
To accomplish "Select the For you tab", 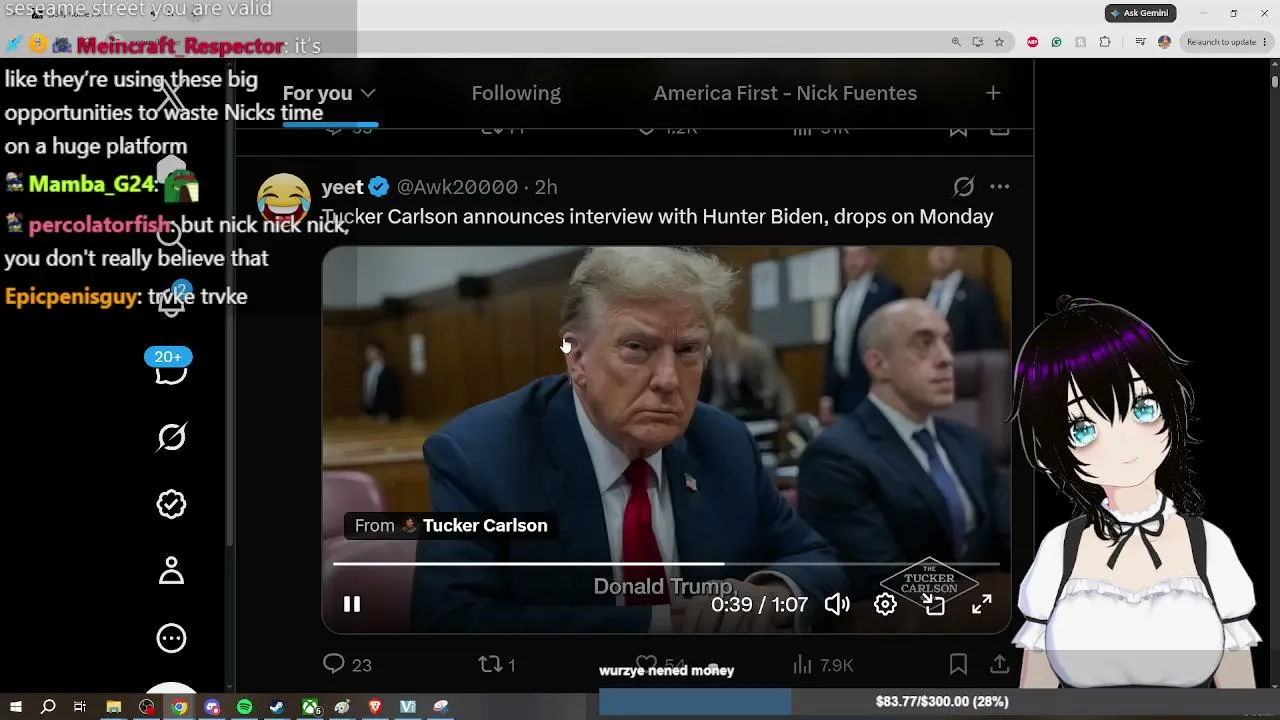I will 317,93.
